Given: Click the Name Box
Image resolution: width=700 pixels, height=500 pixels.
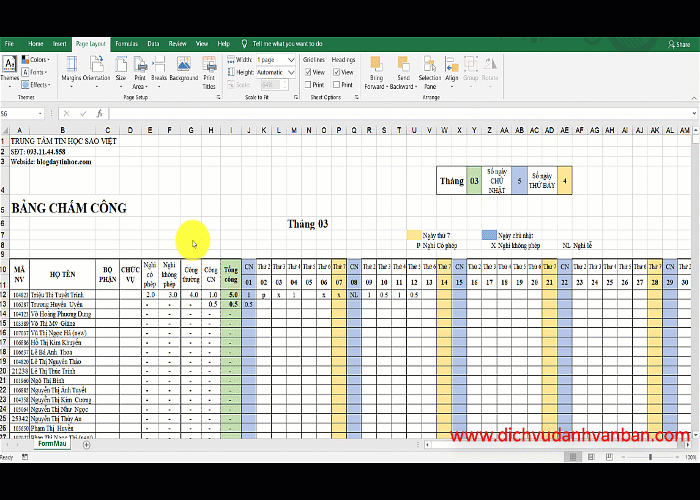Looking at the screenshot, I should [x=18, y=114].
